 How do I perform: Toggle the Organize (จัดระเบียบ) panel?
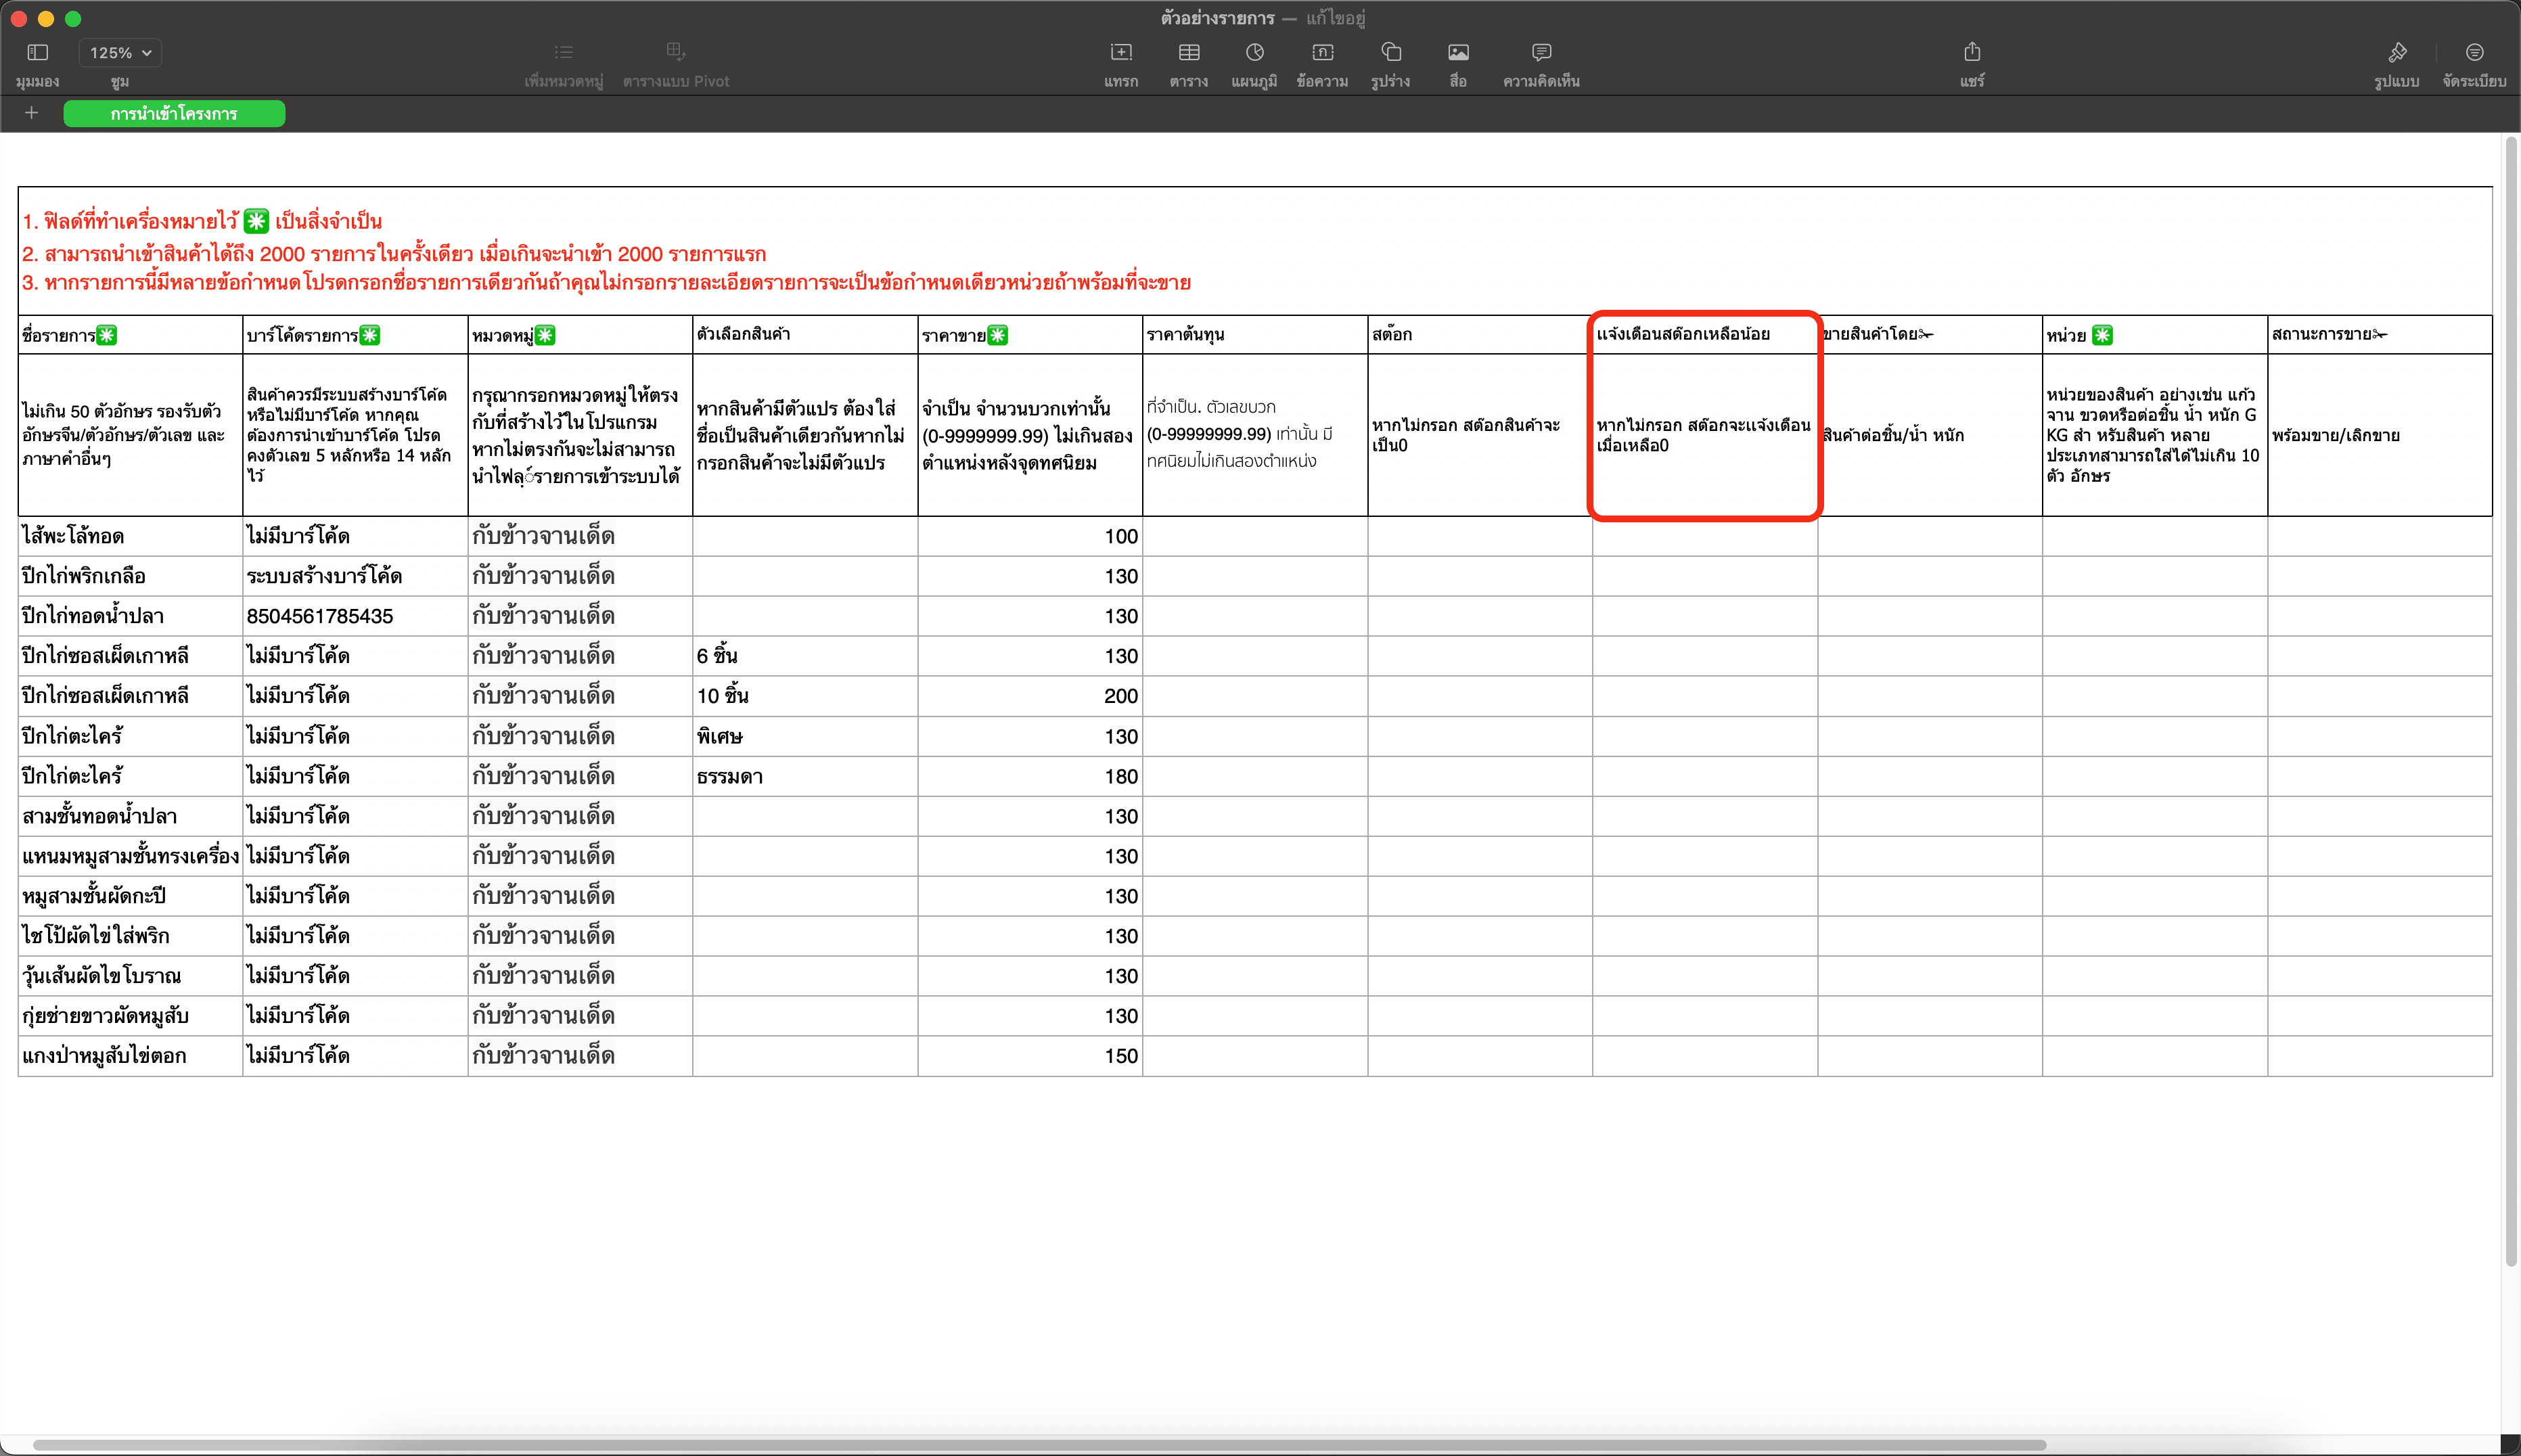point(2473,52)
